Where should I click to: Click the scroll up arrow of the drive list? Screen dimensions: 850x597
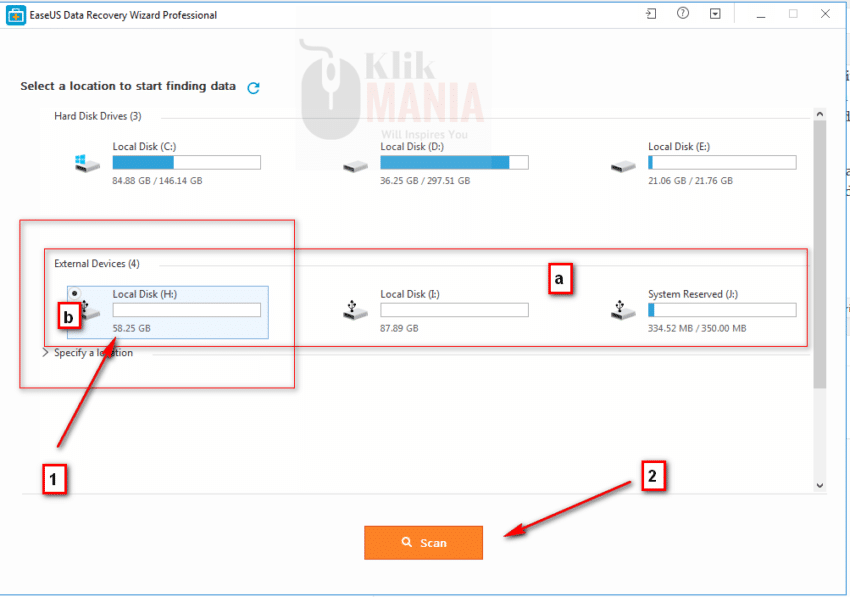click(820, 114)
